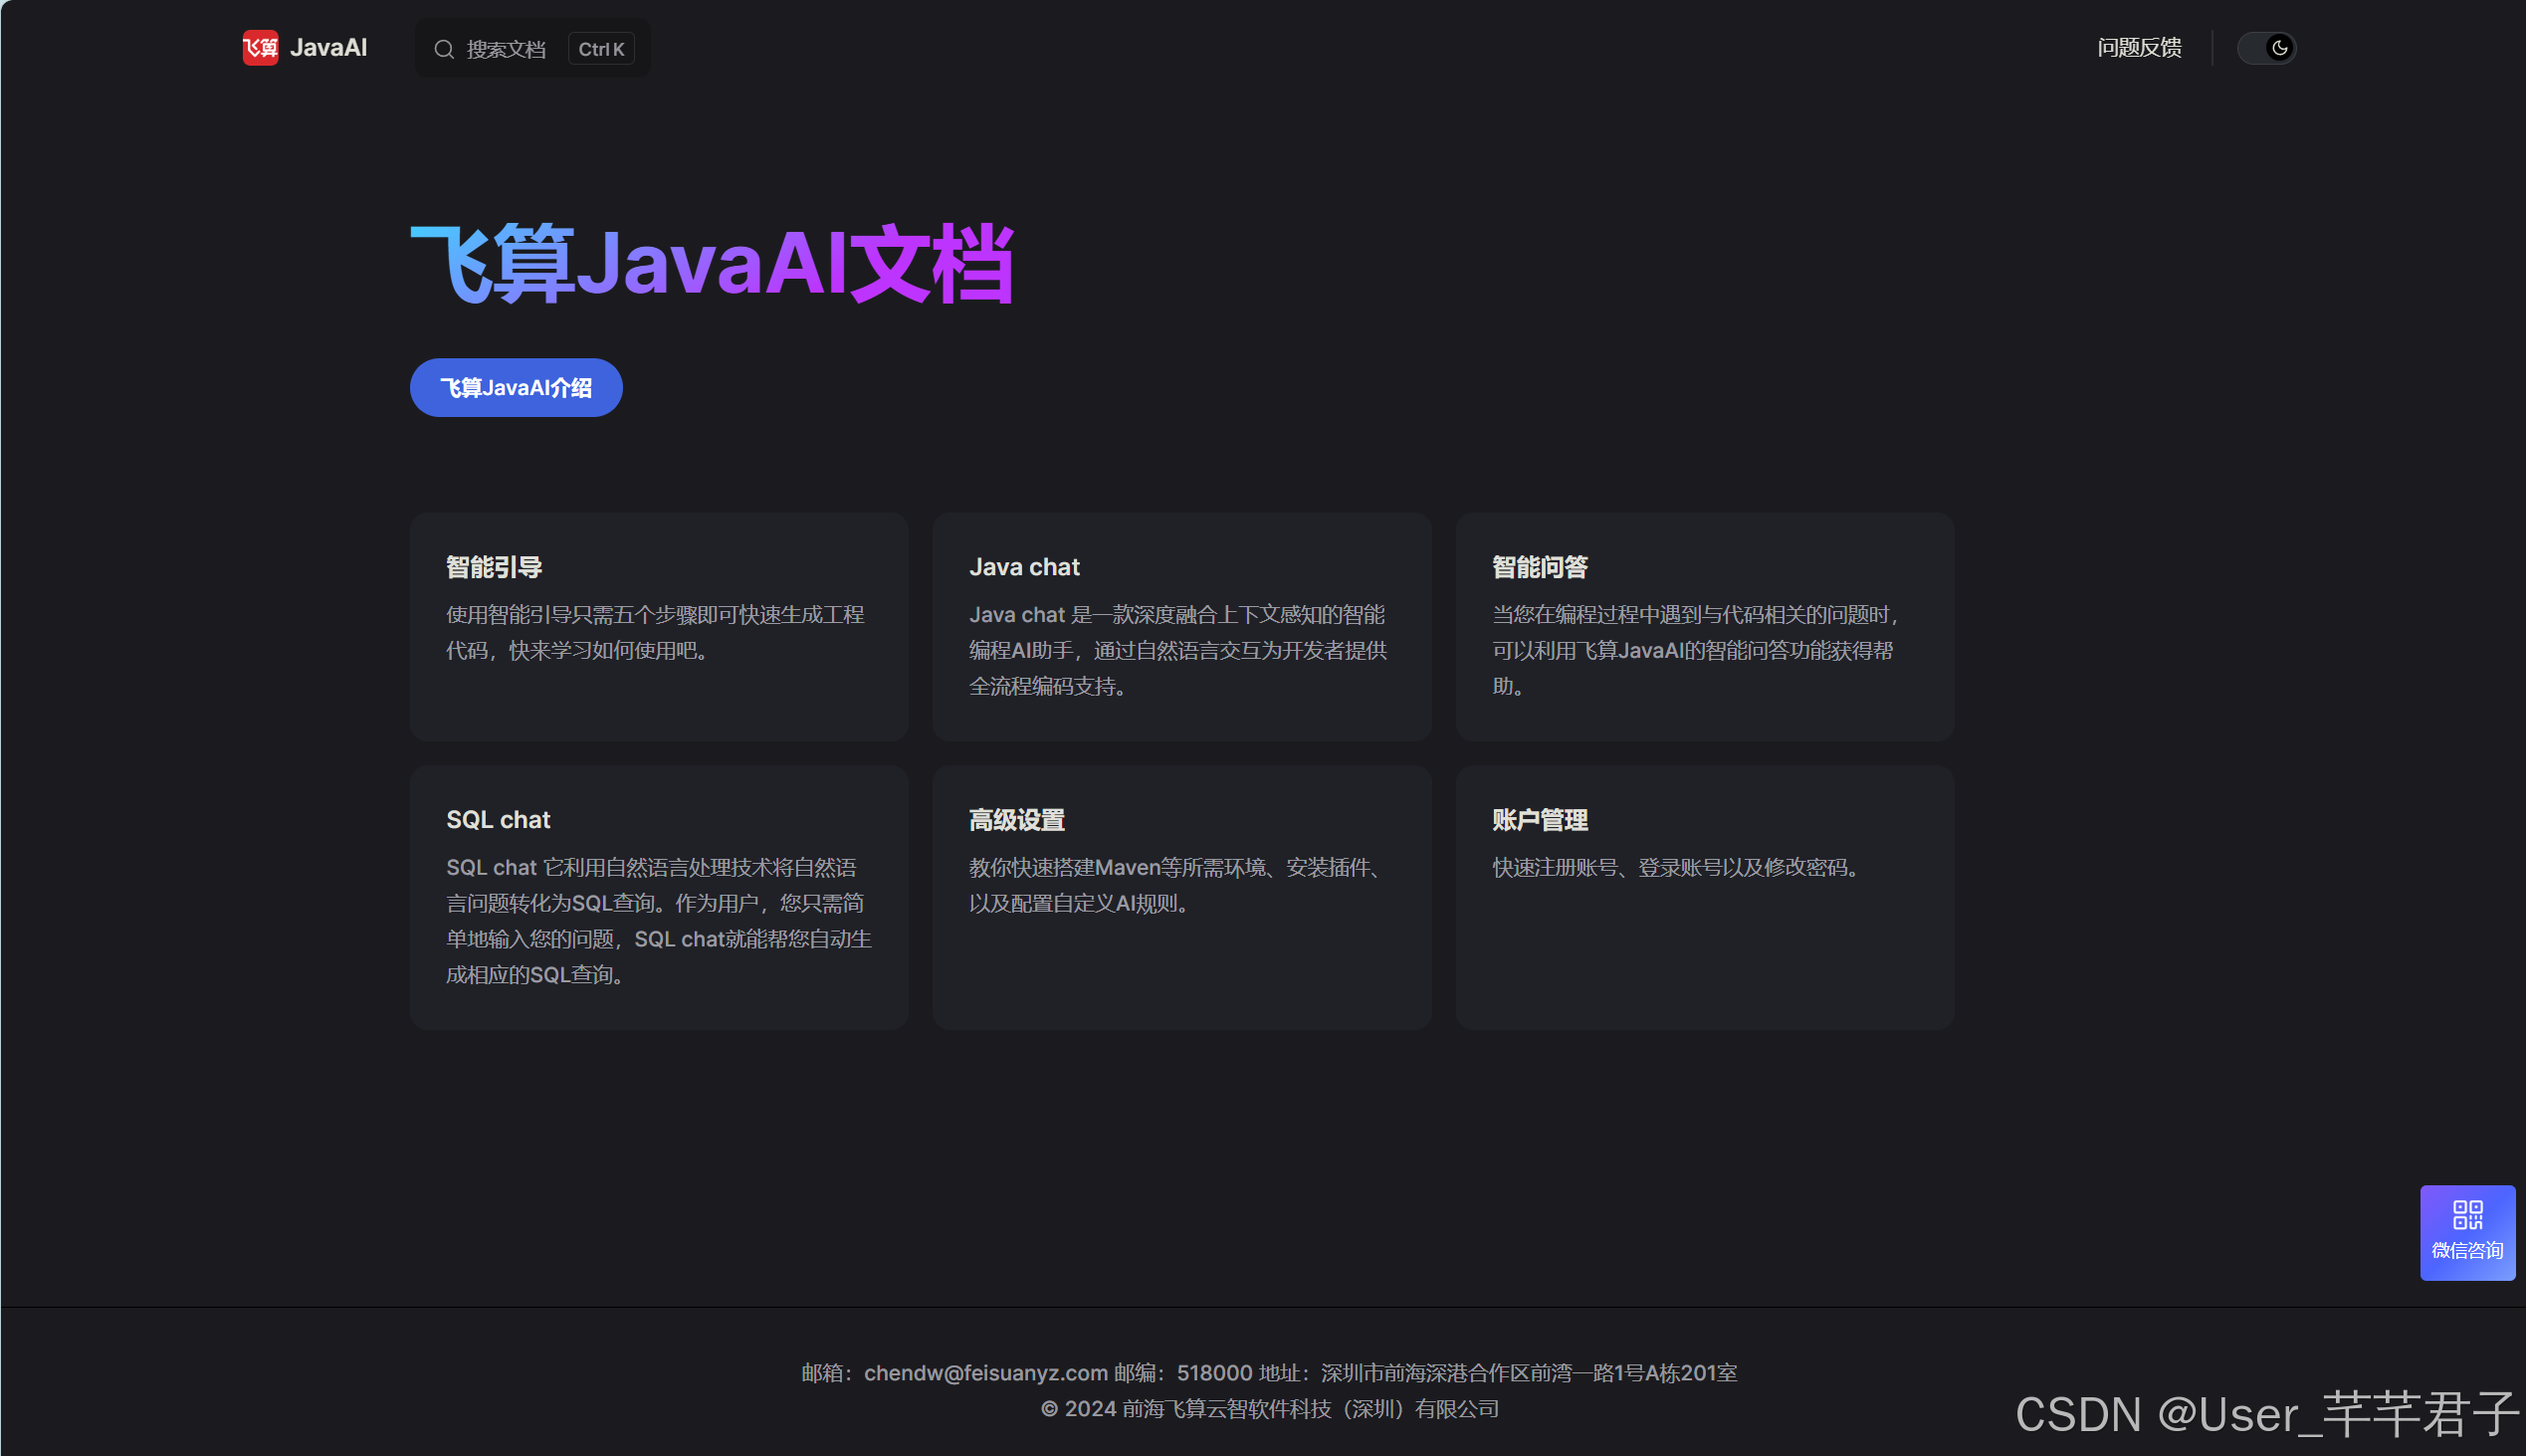Click the QR code icon in 微信咨询 widget
The image size is (2526, 1456).
tap(2467, 1215)
